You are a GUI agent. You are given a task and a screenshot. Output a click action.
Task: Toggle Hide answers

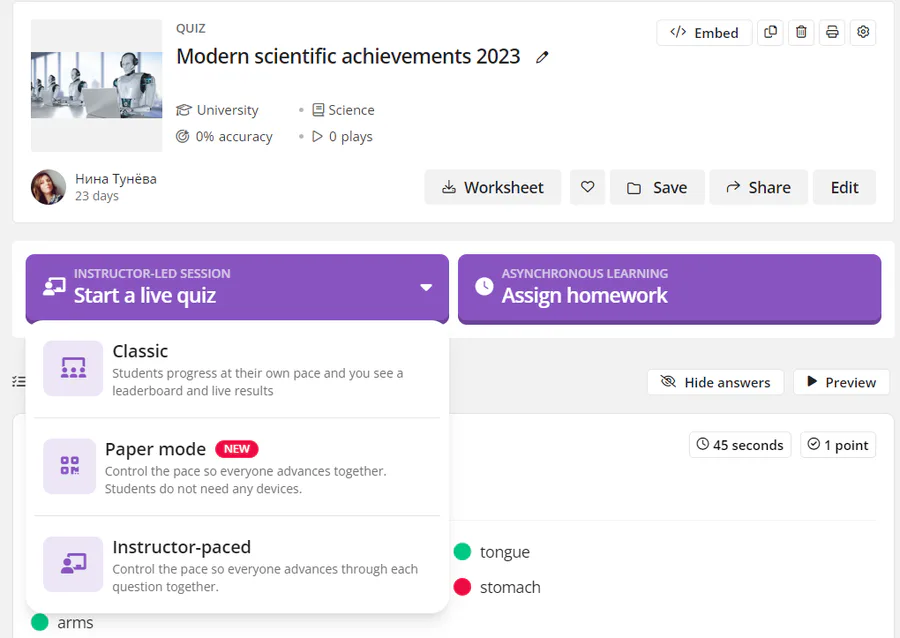716,382
